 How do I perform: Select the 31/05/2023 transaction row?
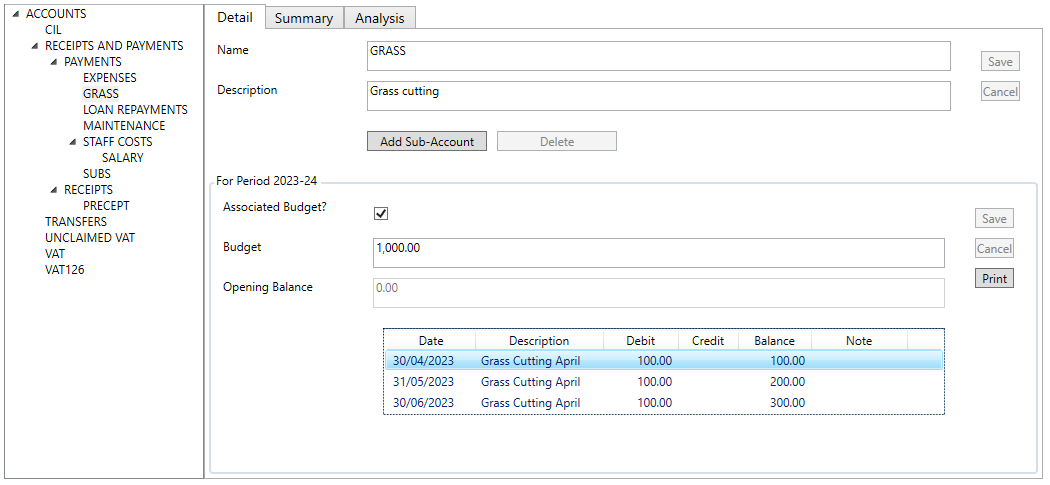[x=664, y=382]
